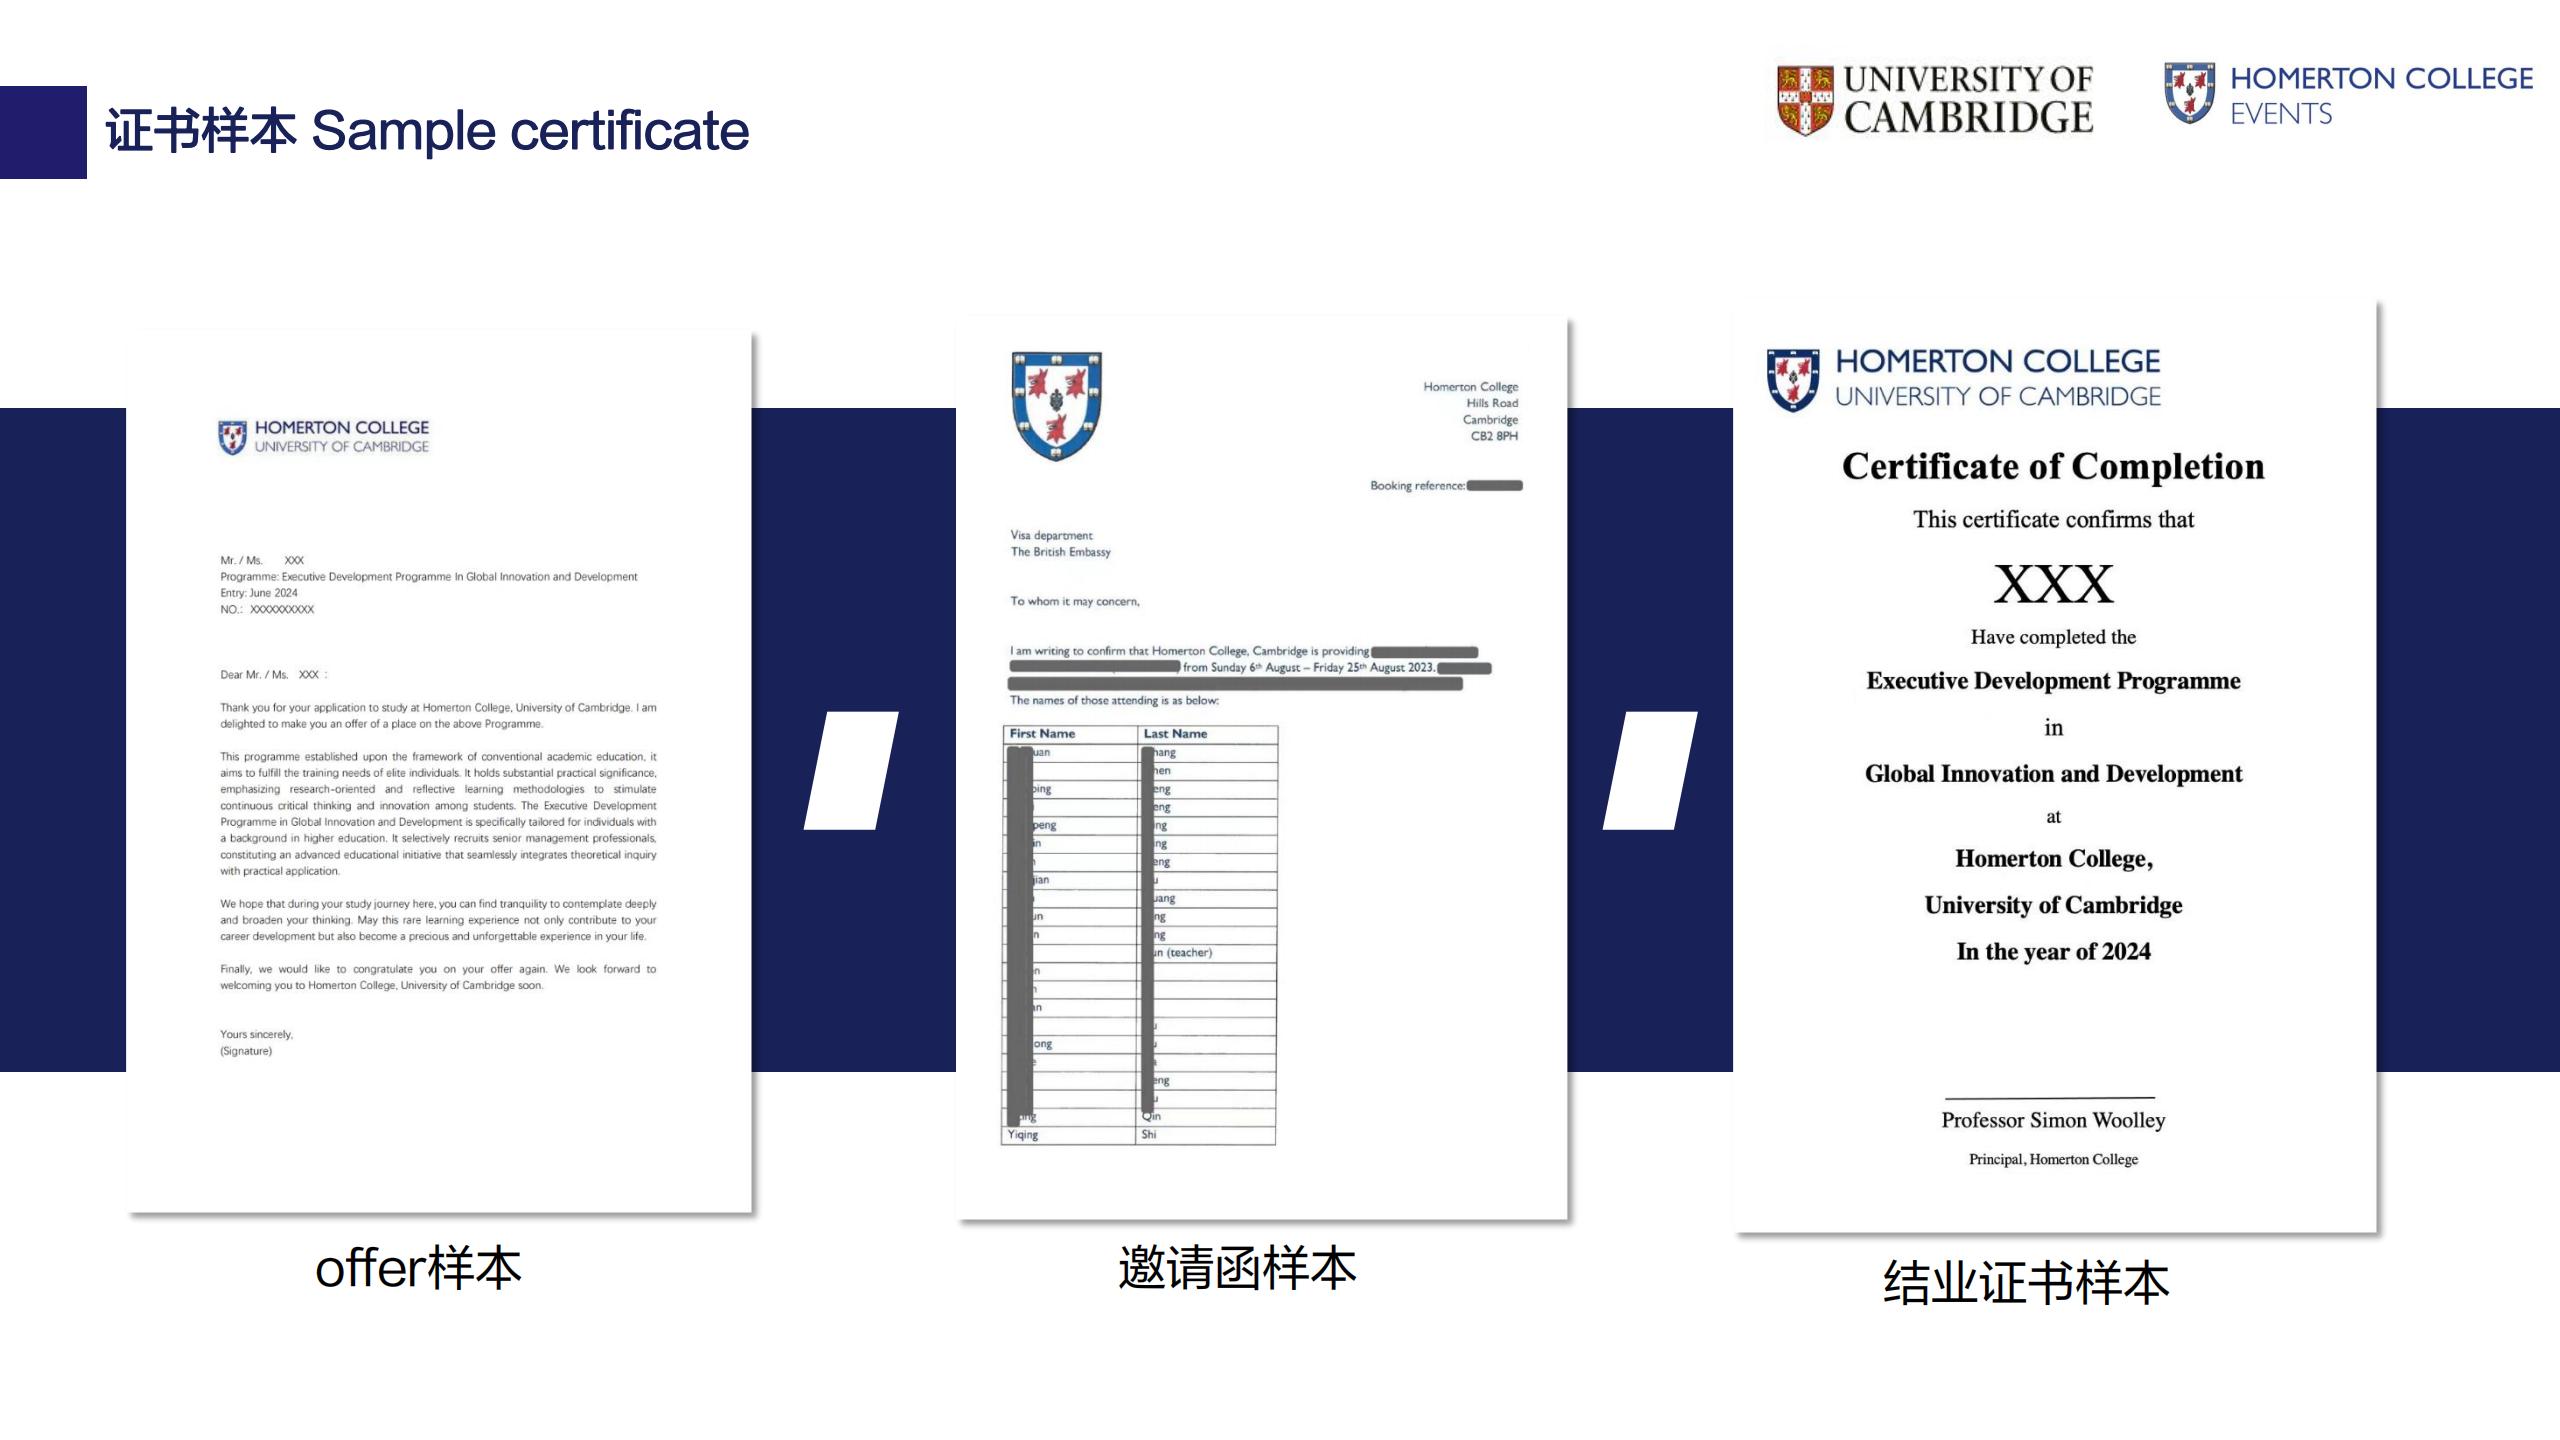Viewport: 2560px width, 1440px height.
Task: Click the Homerton shield on the offer letter
Action: pos(232,437)
